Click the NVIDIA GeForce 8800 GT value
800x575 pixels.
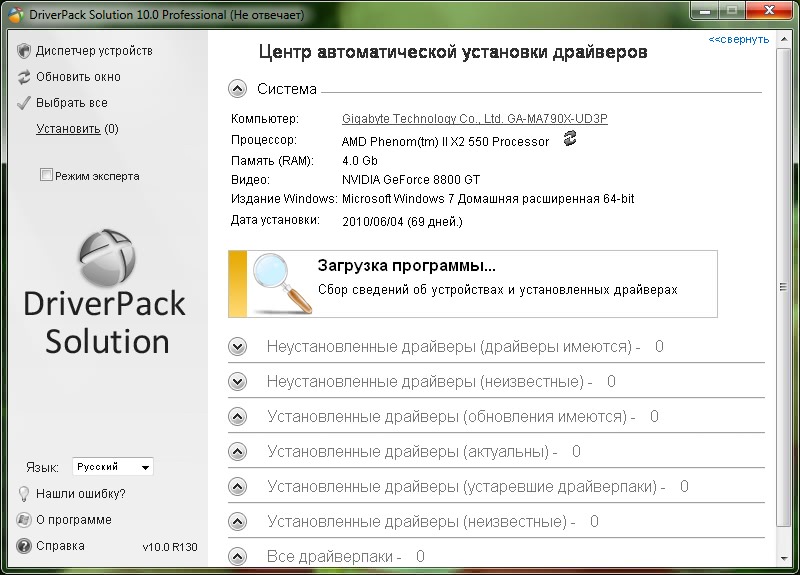[x=411, y=180]
